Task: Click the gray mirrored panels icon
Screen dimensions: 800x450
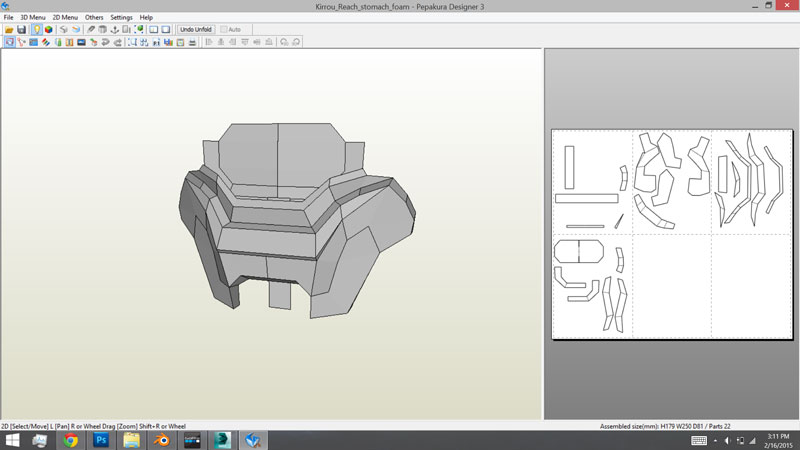Action: tap(127, 30)
